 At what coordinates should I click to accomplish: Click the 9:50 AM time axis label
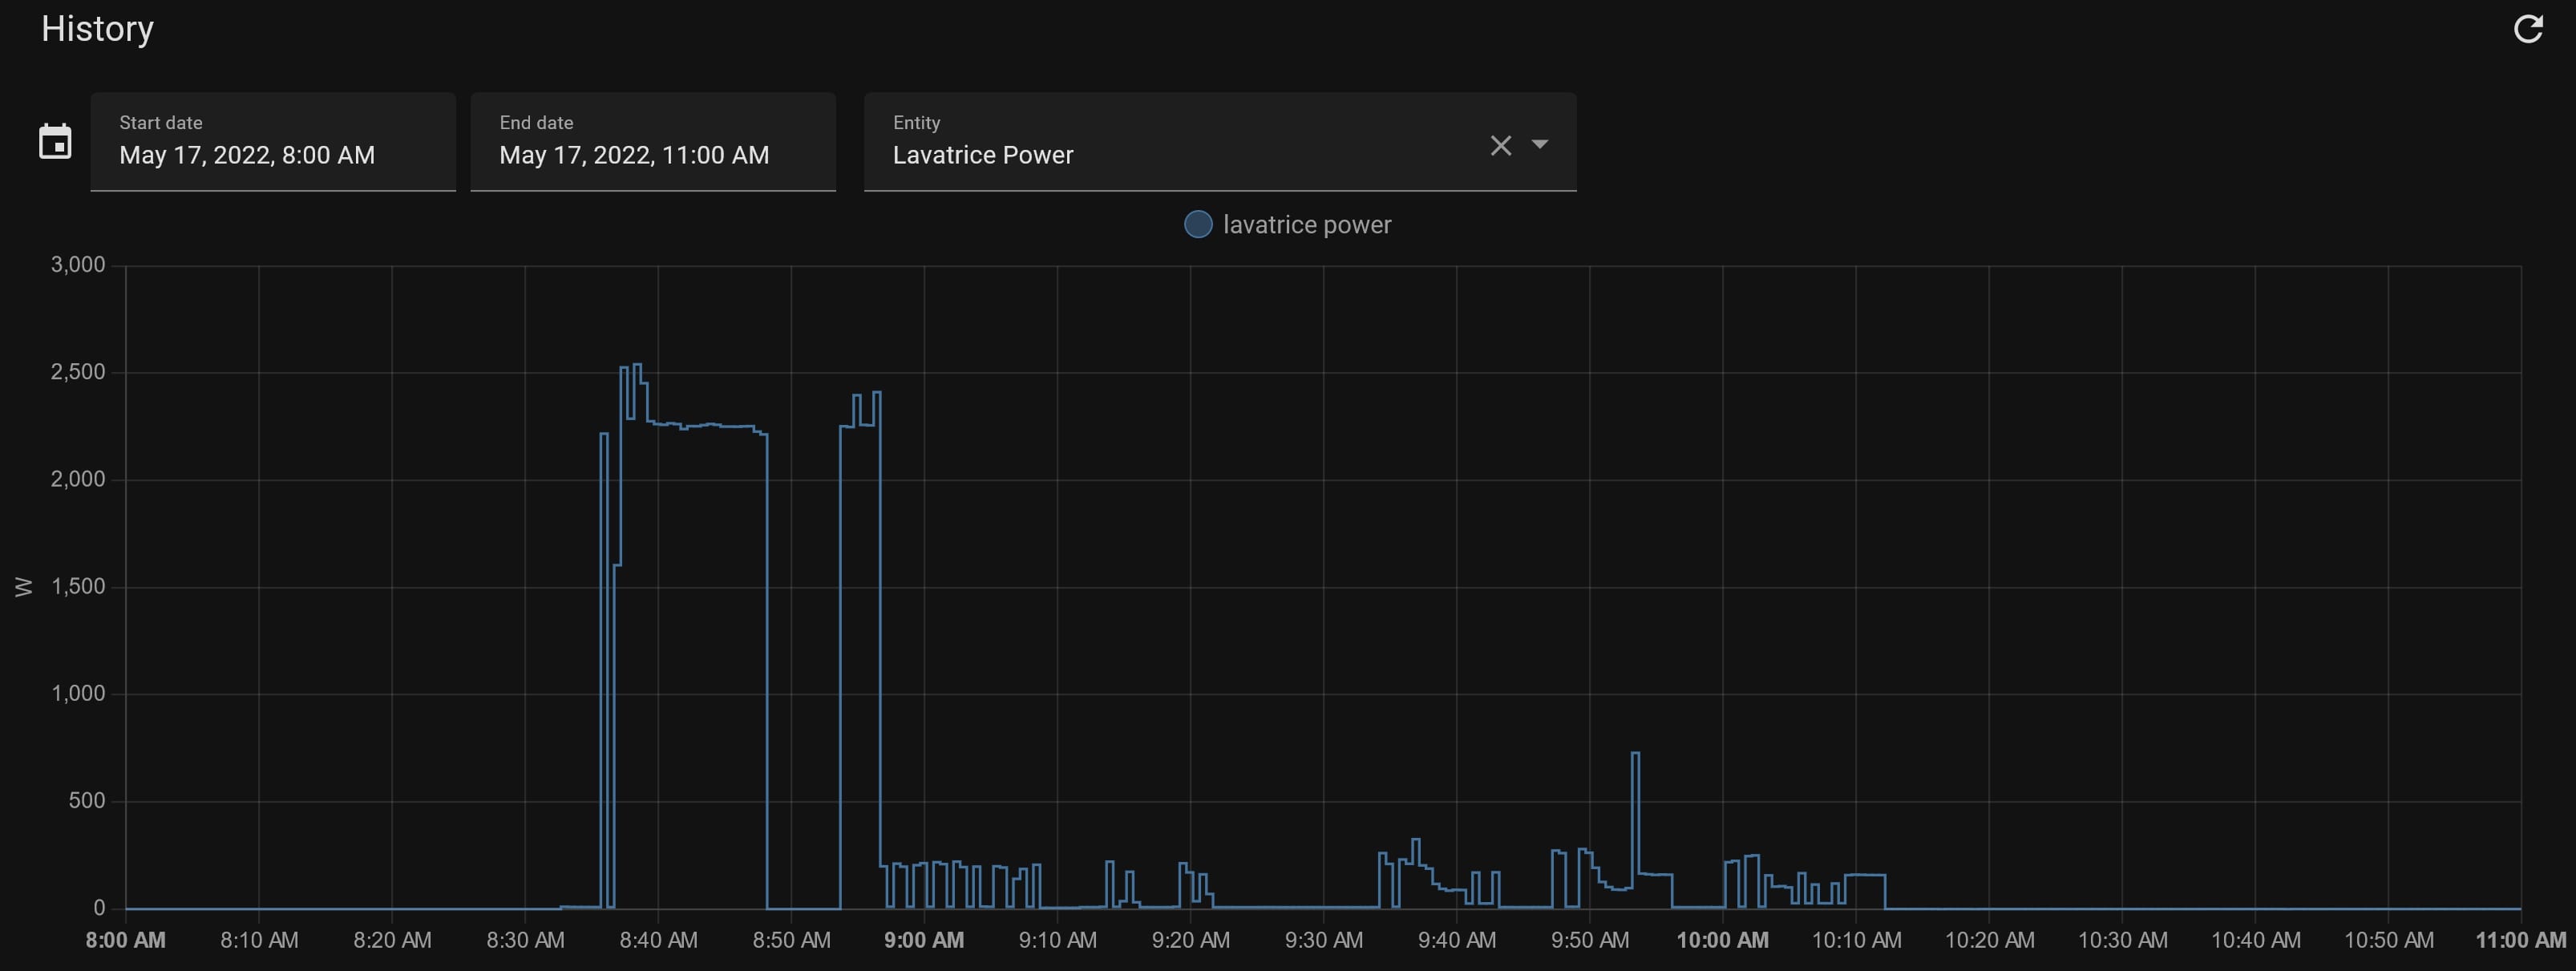tap(1589, 941)
